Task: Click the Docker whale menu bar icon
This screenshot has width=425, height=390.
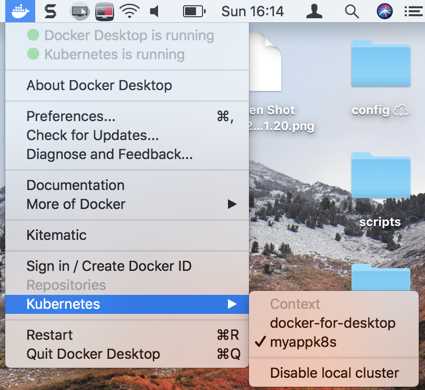Action: tap(20, 11)
